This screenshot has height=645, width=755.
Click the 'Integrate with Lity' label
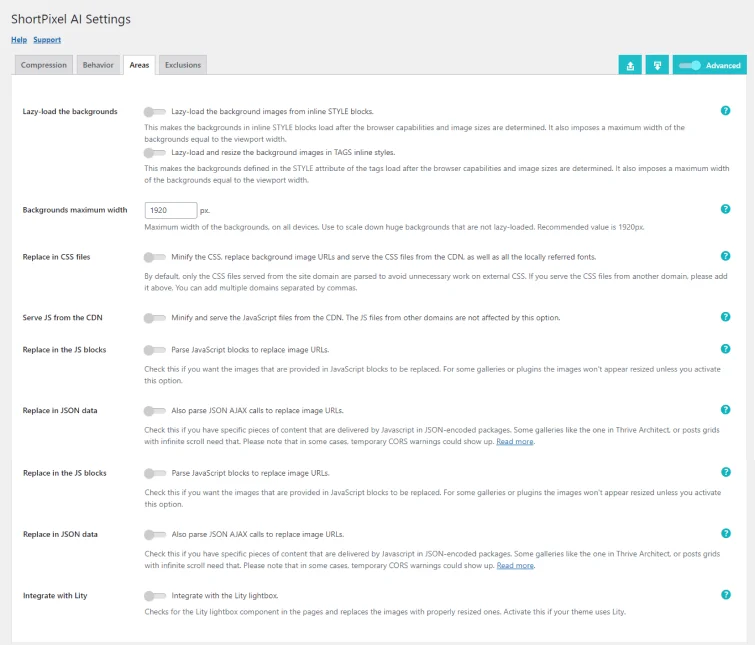coord(55,595)
